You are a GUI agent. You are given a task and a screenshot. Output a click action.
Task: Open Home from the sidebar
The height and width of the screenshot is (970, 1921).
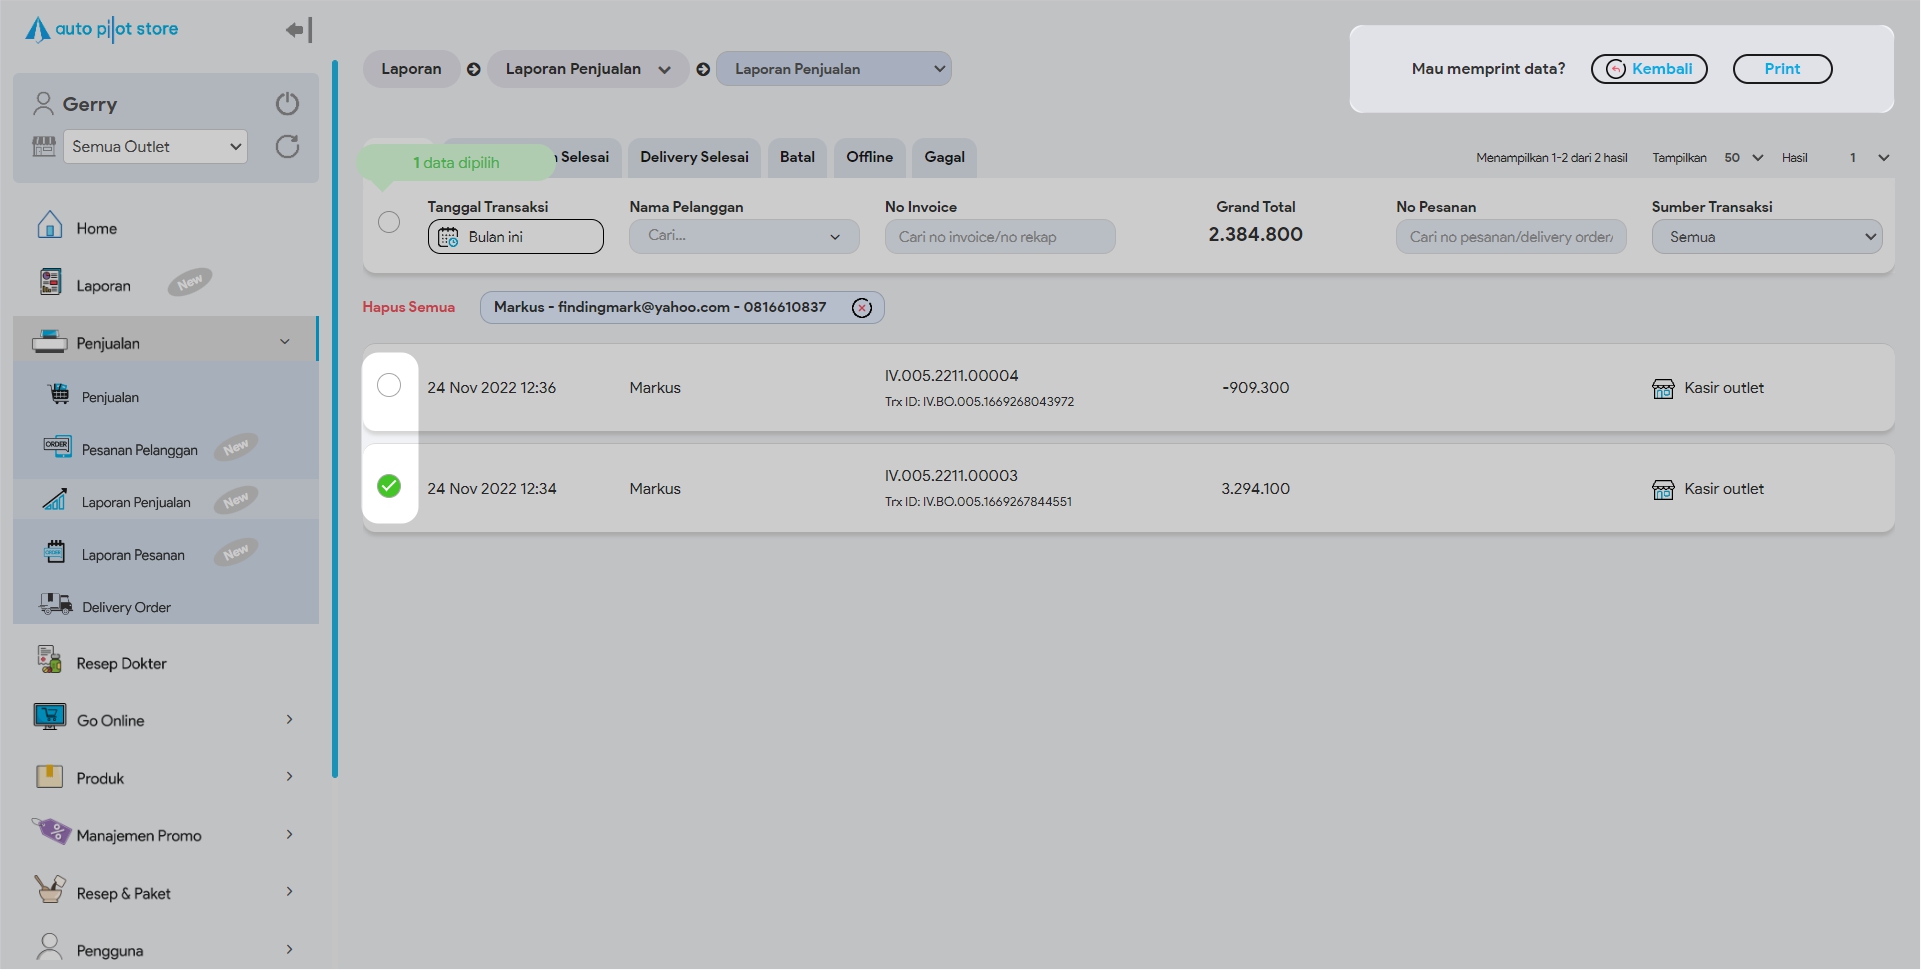point(96,228)
